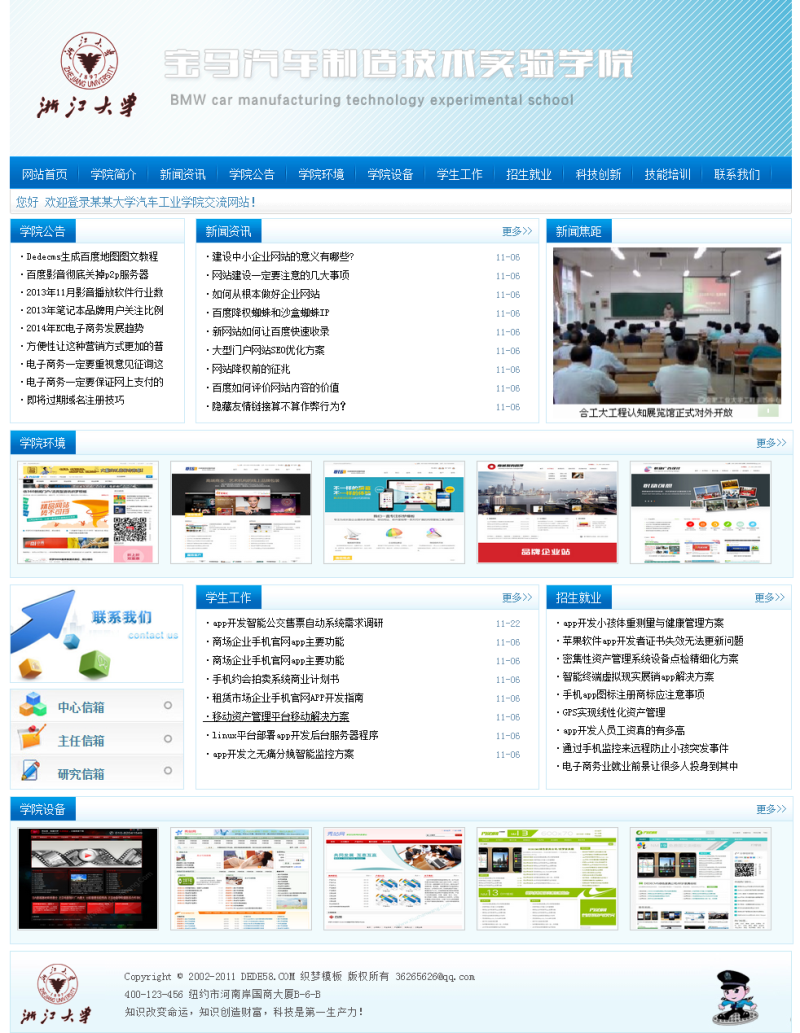The width and height of the screenshot is (800, 1033).
Task: Select the blue cube blocks icon beside 中心信箱
Action: 33,705
